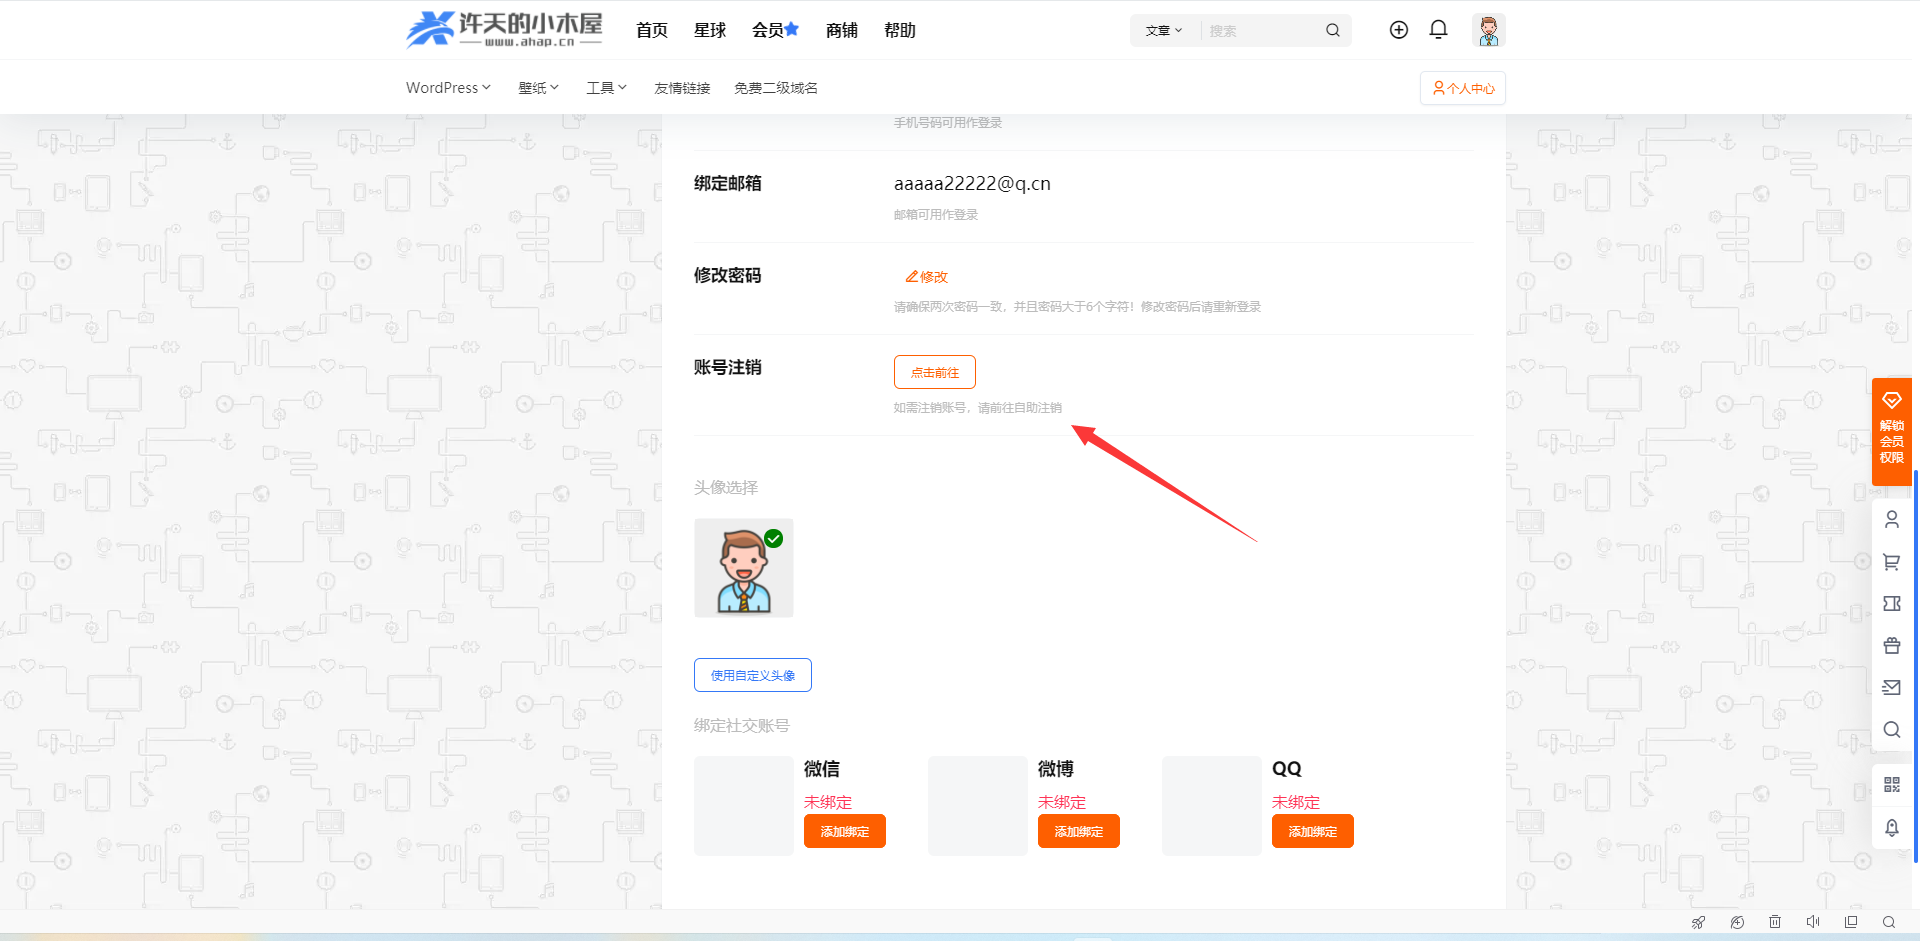The height and width of the screenshot is (941, 1920).
Task: Open the notification bell in right sidebar
Action: [x=1891, y=828]
